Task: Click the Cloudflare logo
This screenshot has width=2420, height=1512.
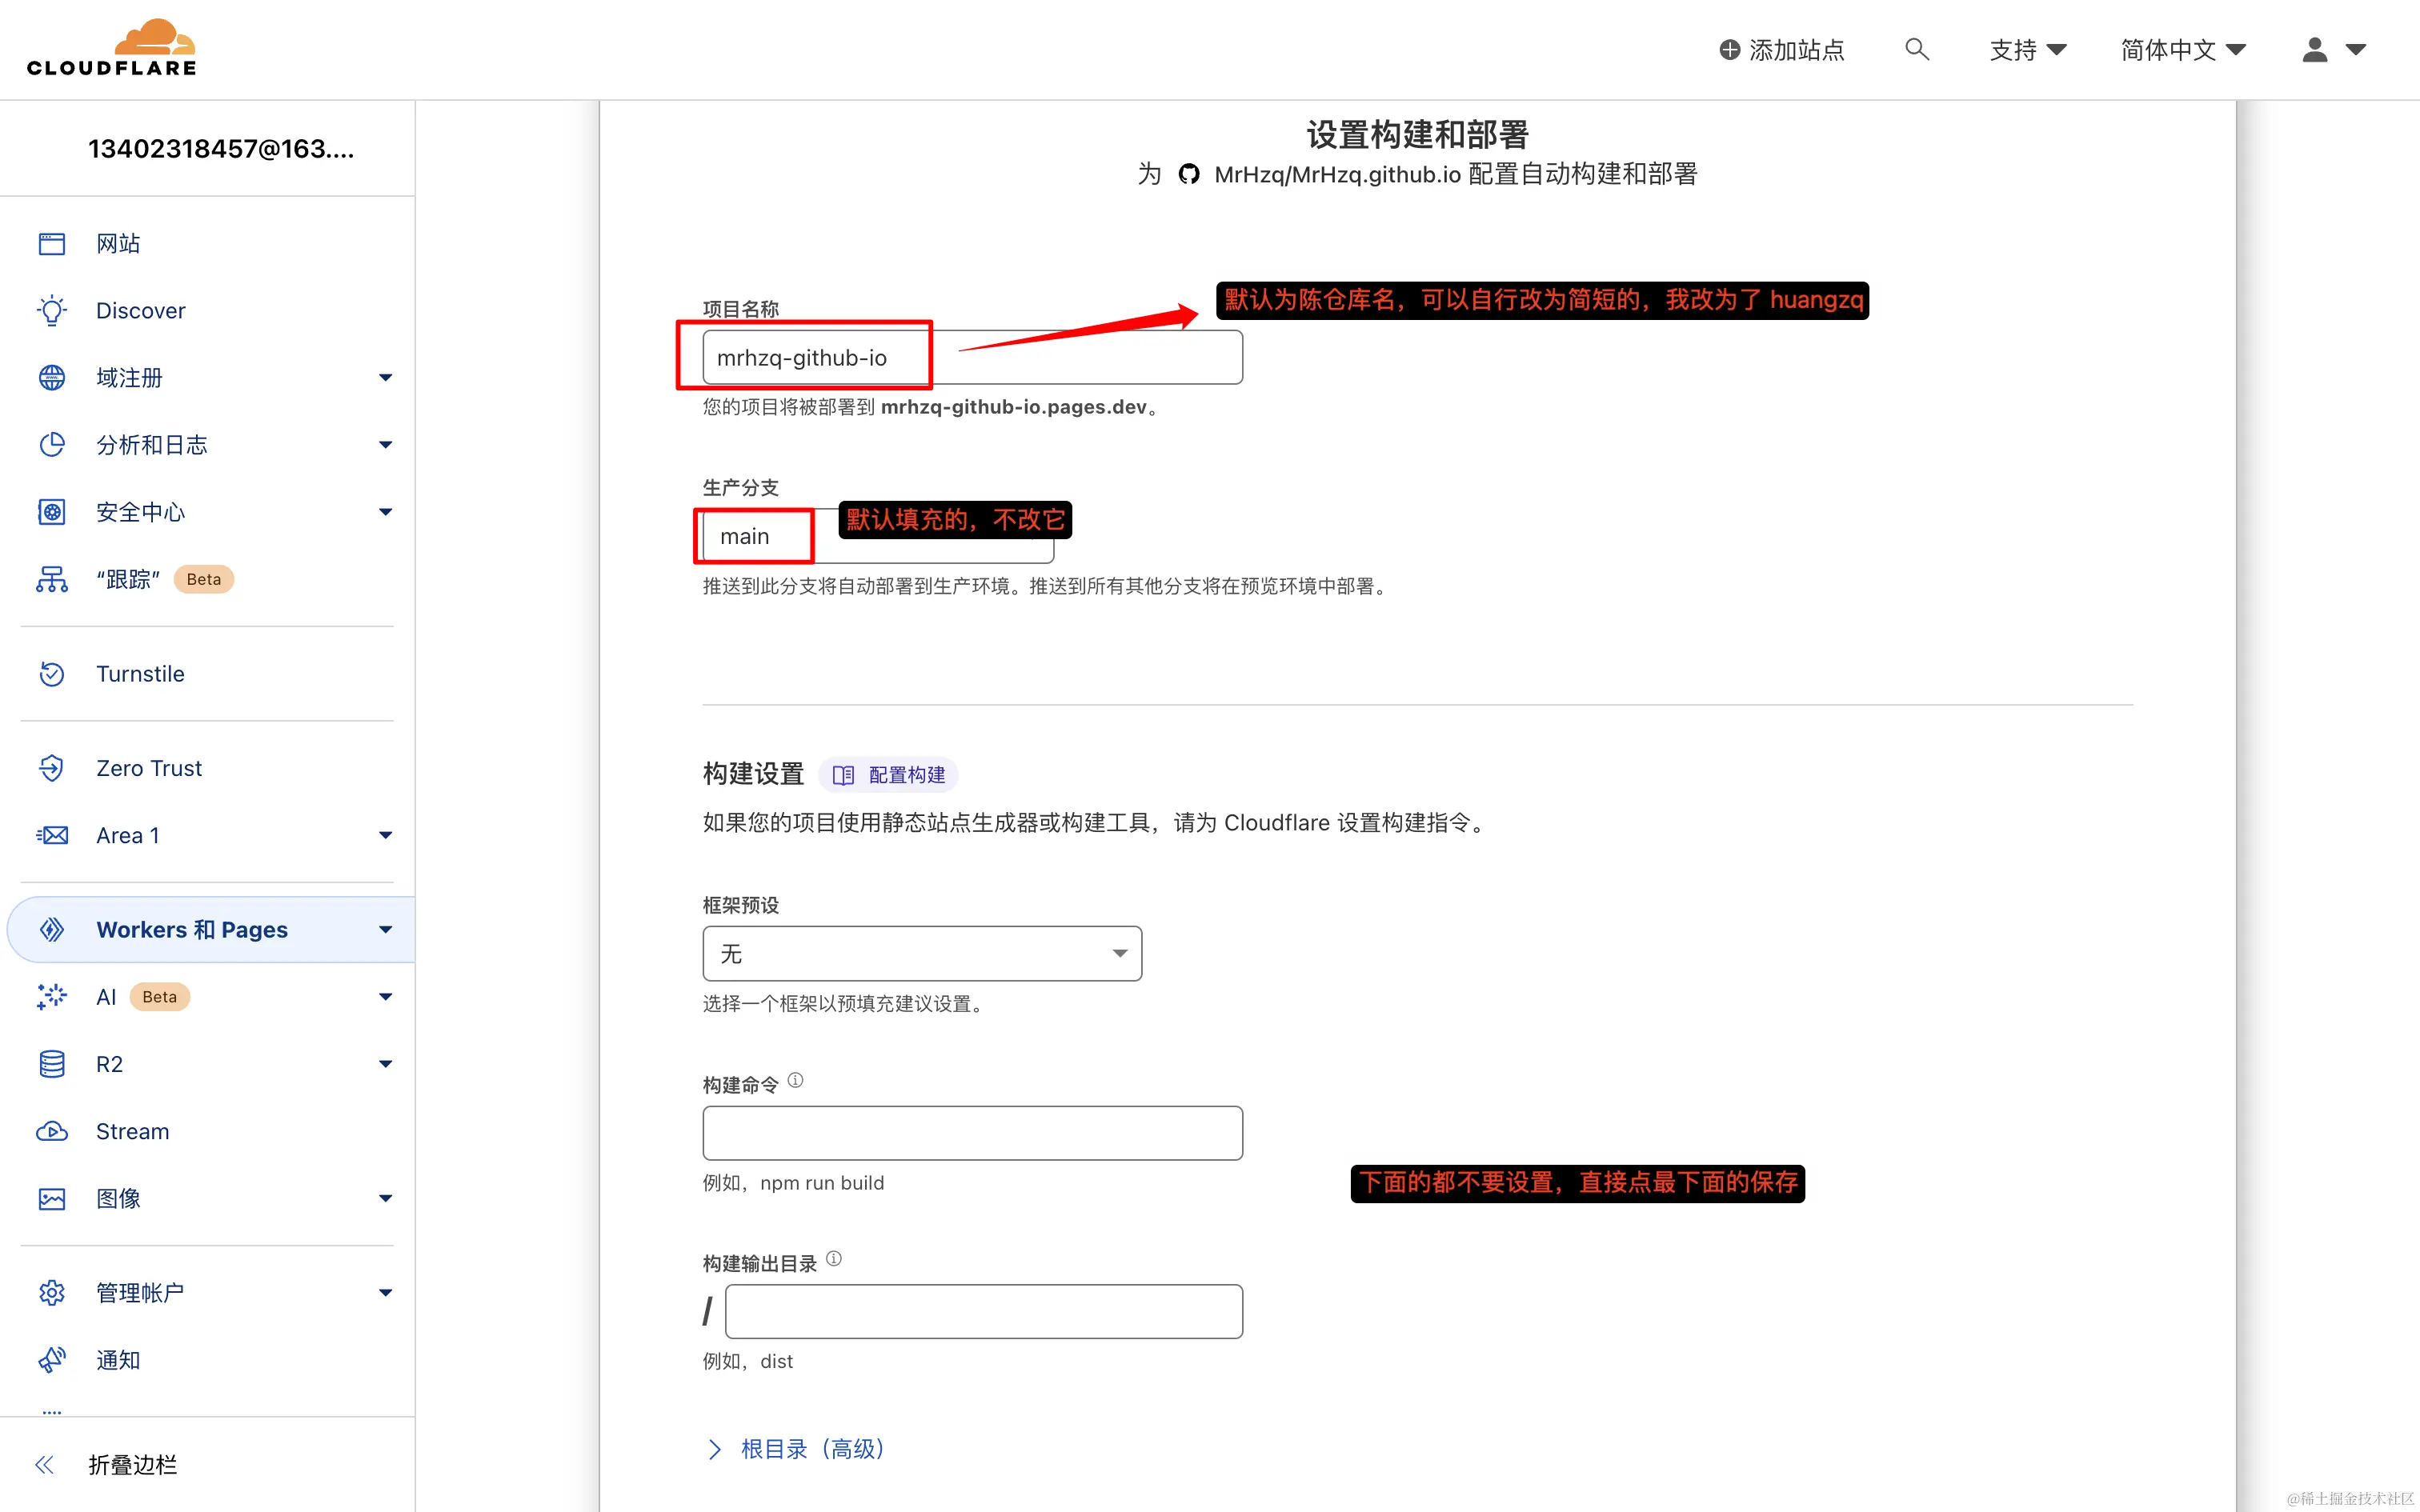Action: pos(111,47)
